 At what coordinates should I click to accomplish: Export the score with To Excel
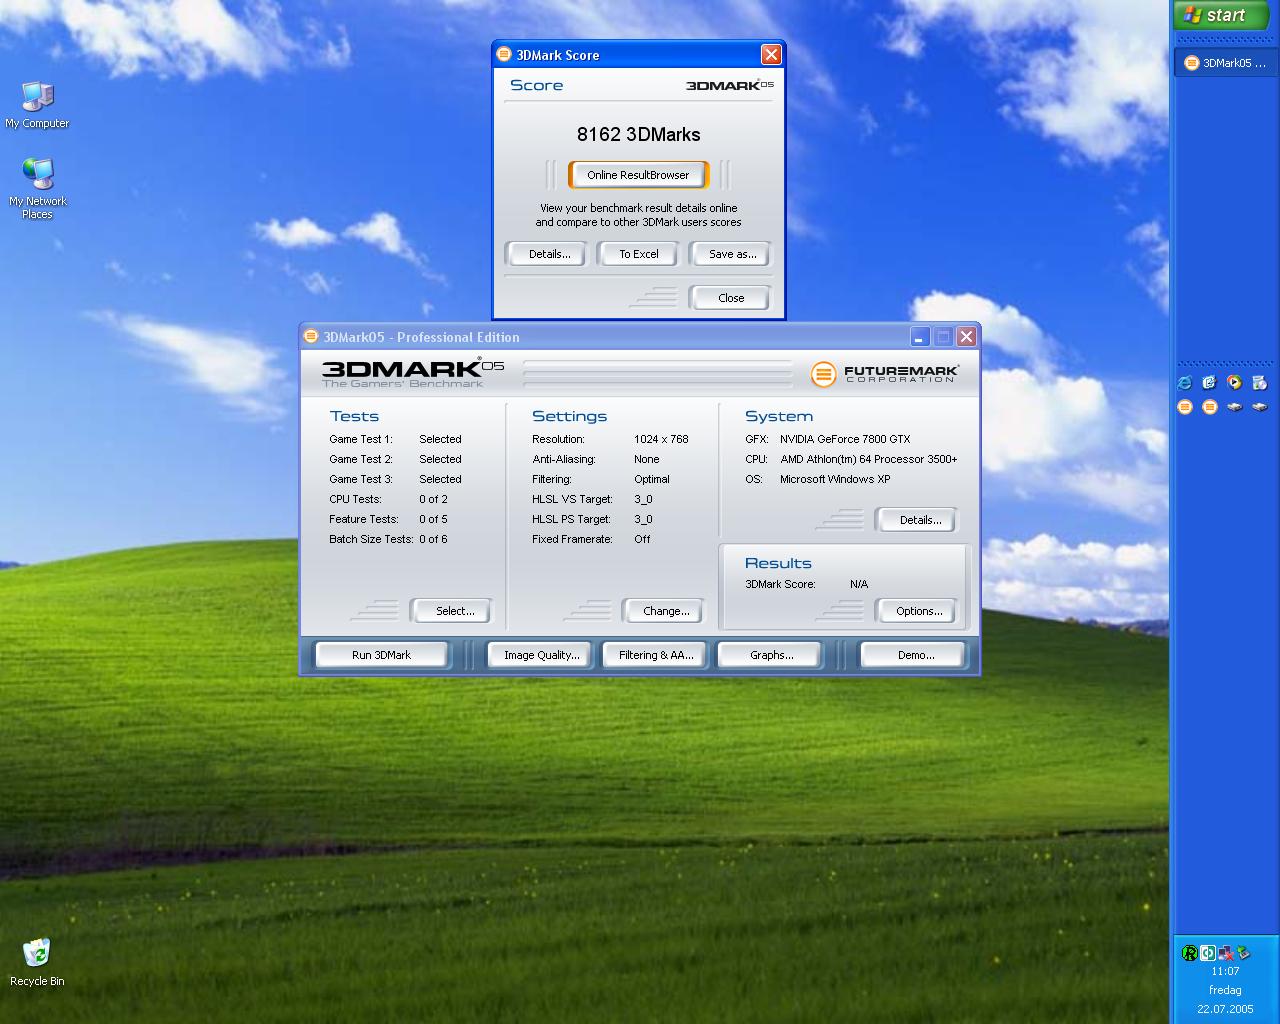click(639, 254)
